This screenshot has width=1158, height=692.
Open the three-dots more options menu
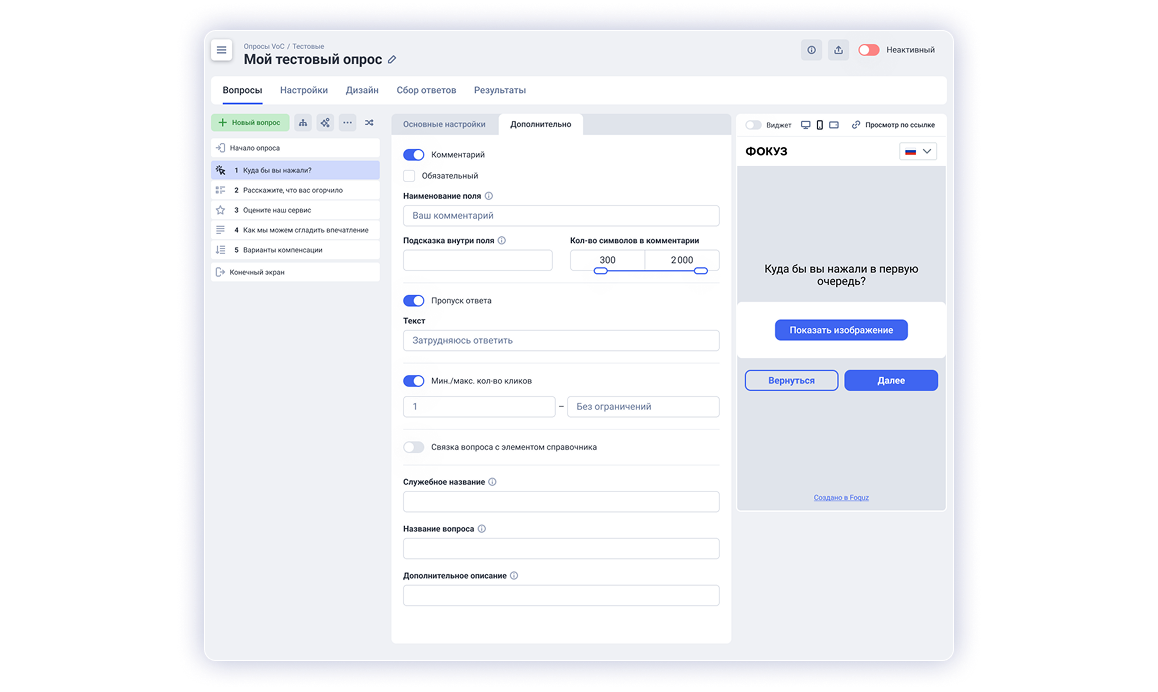coord(347,123)
